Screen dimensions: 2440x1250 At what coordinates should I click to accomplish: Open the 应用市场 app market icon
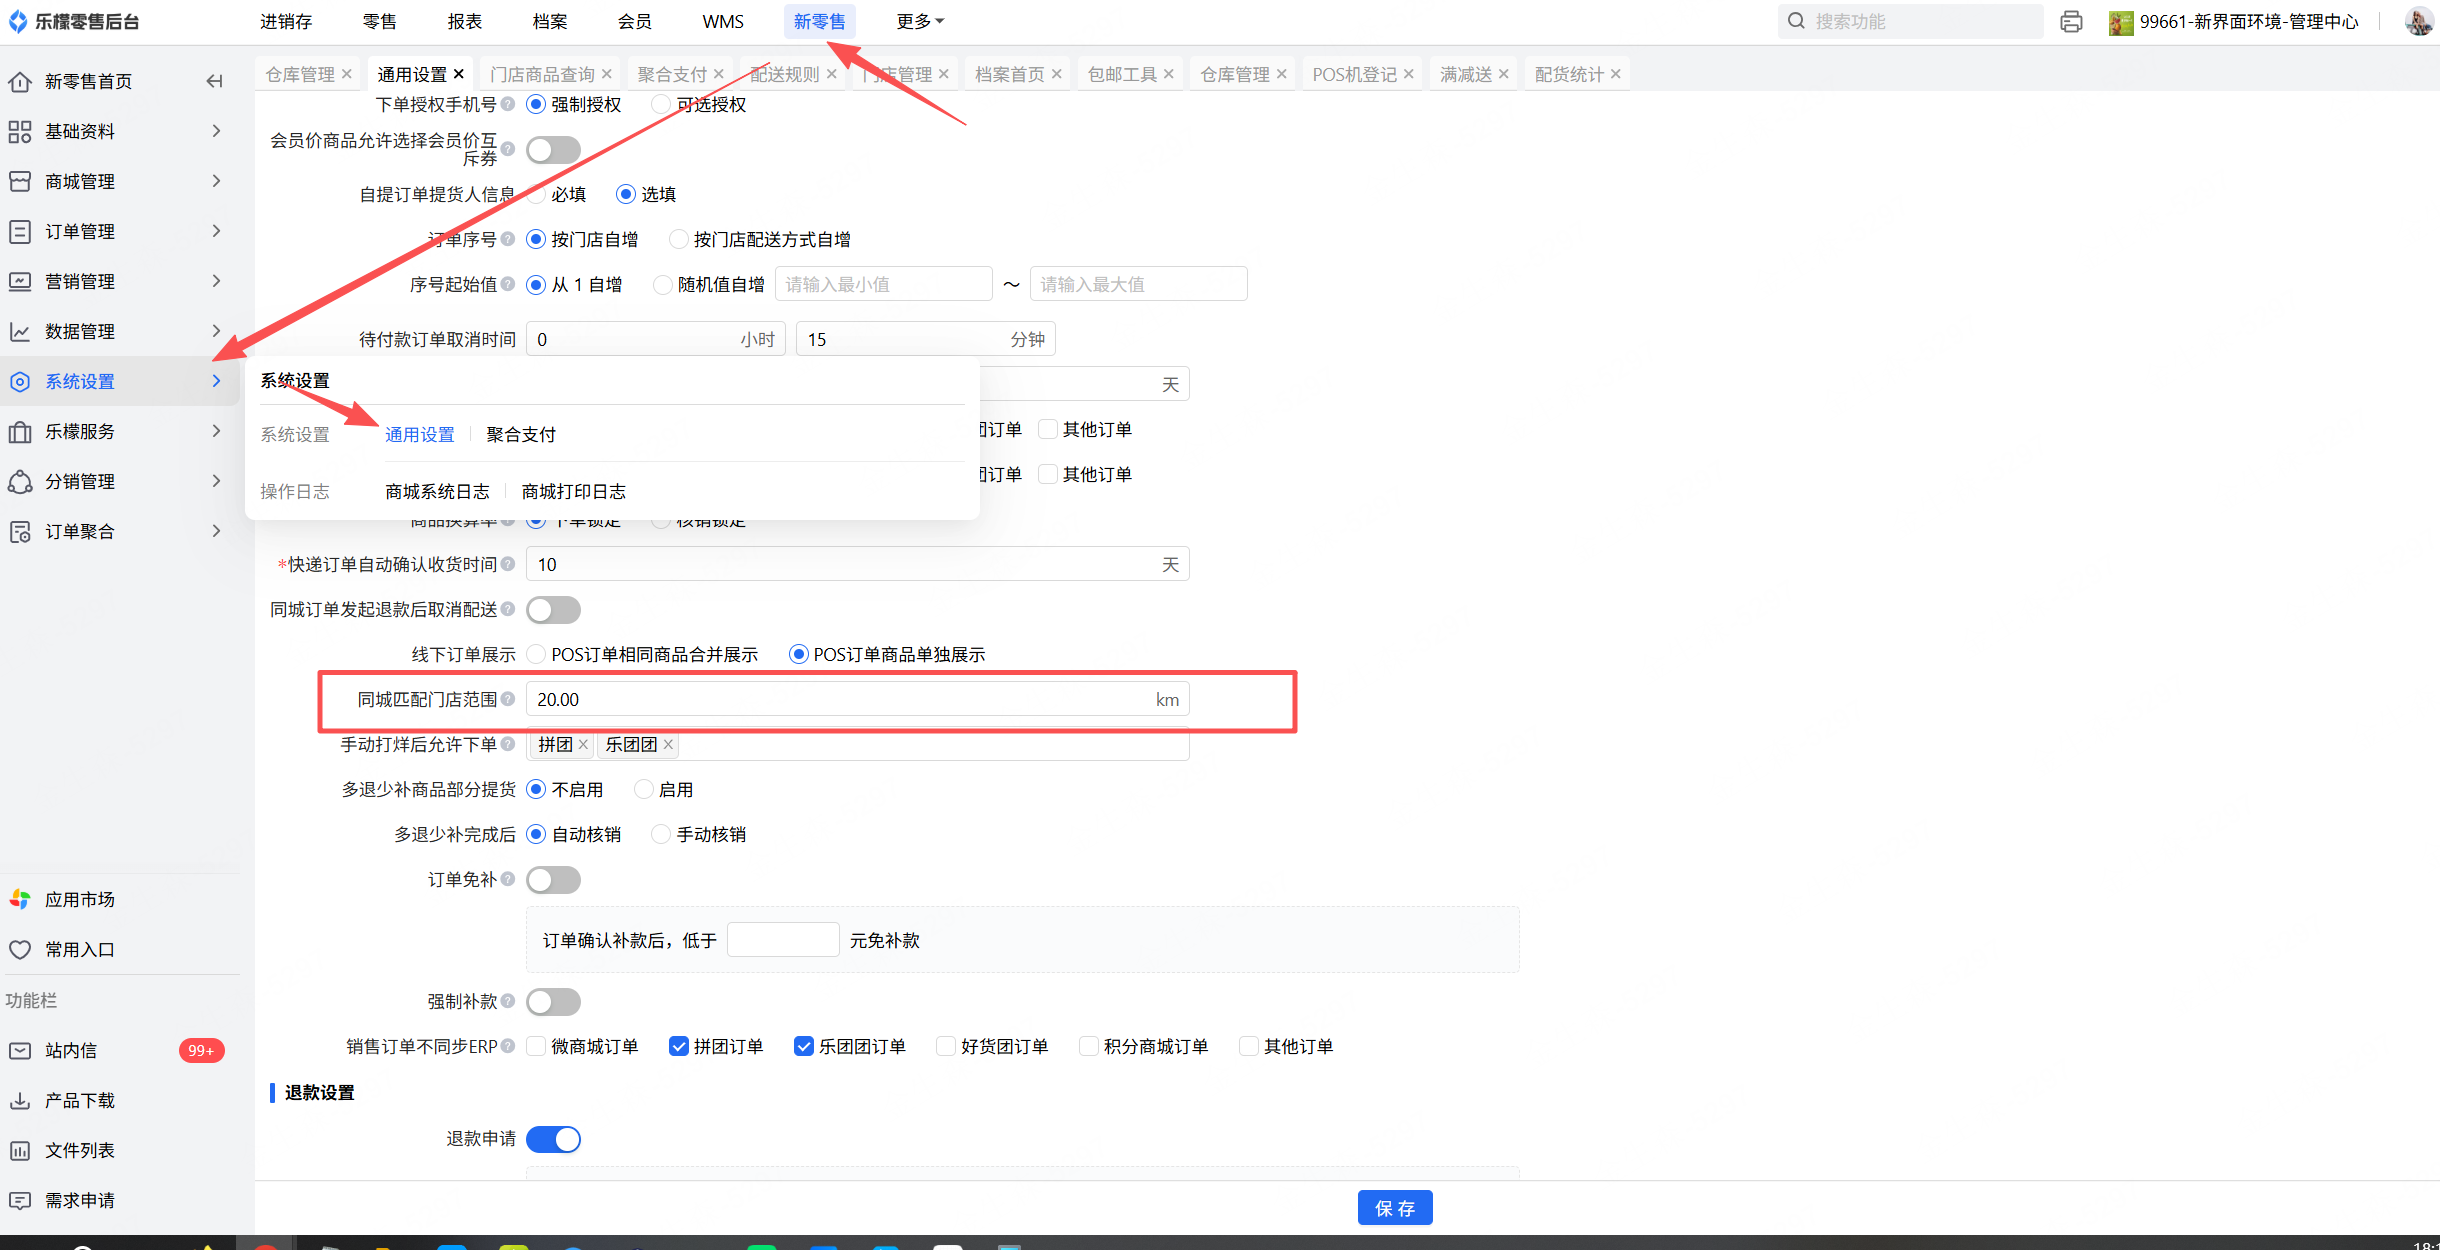[20, 899]
